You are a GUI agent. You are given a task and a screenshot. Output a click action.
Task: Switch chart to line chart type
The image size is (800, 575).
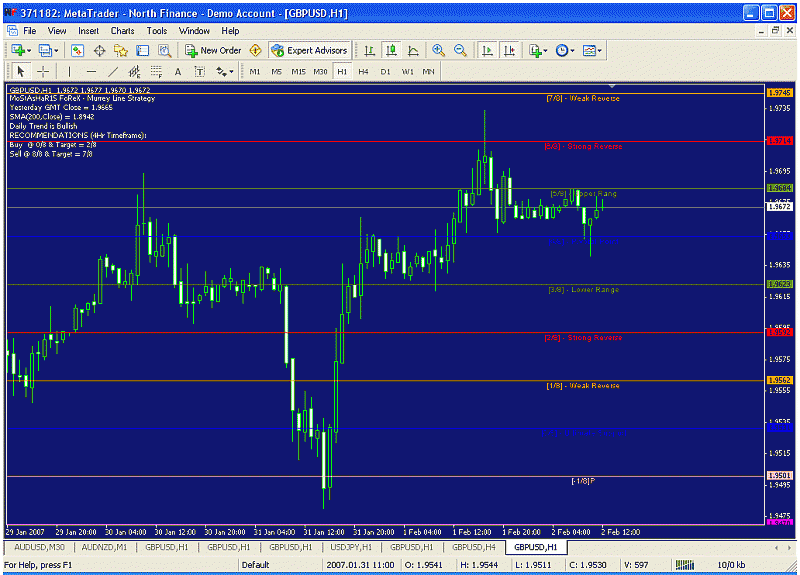[411, 50]
